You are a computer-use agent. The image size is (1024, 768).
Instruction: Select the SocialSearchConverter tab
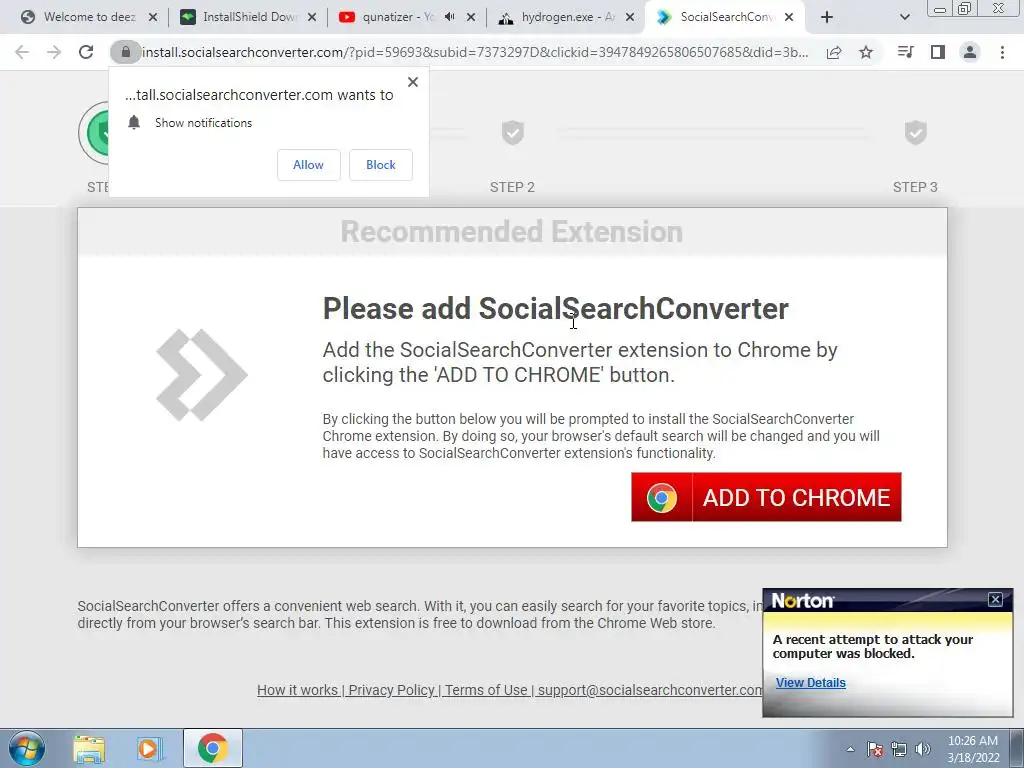coord(725,18)
